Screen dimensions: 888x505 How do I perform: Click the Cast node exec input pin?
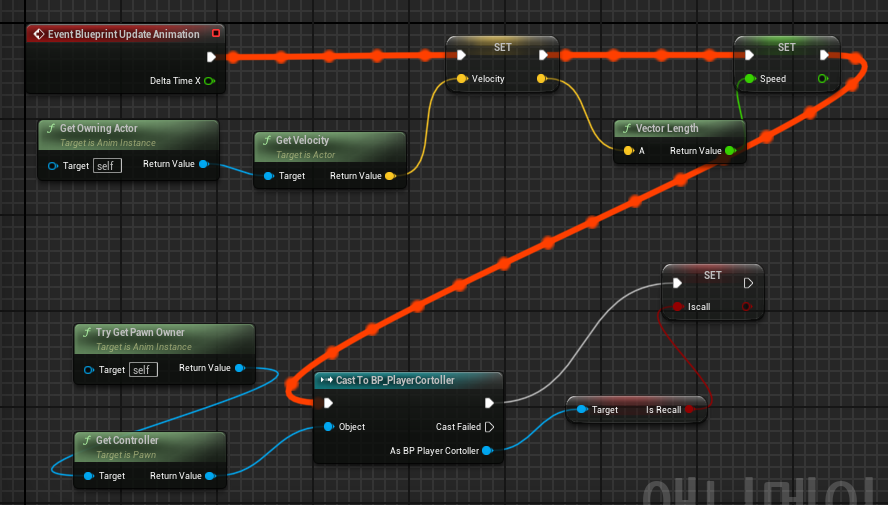click(328, 403)
